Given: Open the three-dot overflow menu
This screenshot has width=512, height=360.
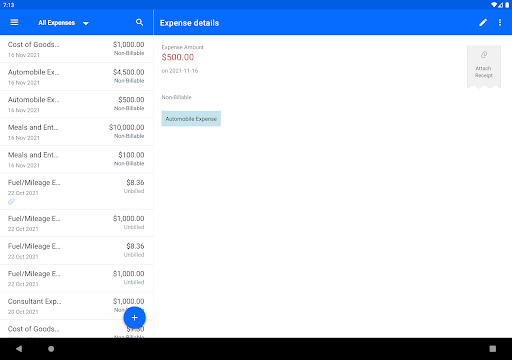Looking at the screenshot, I should (500, 22).
